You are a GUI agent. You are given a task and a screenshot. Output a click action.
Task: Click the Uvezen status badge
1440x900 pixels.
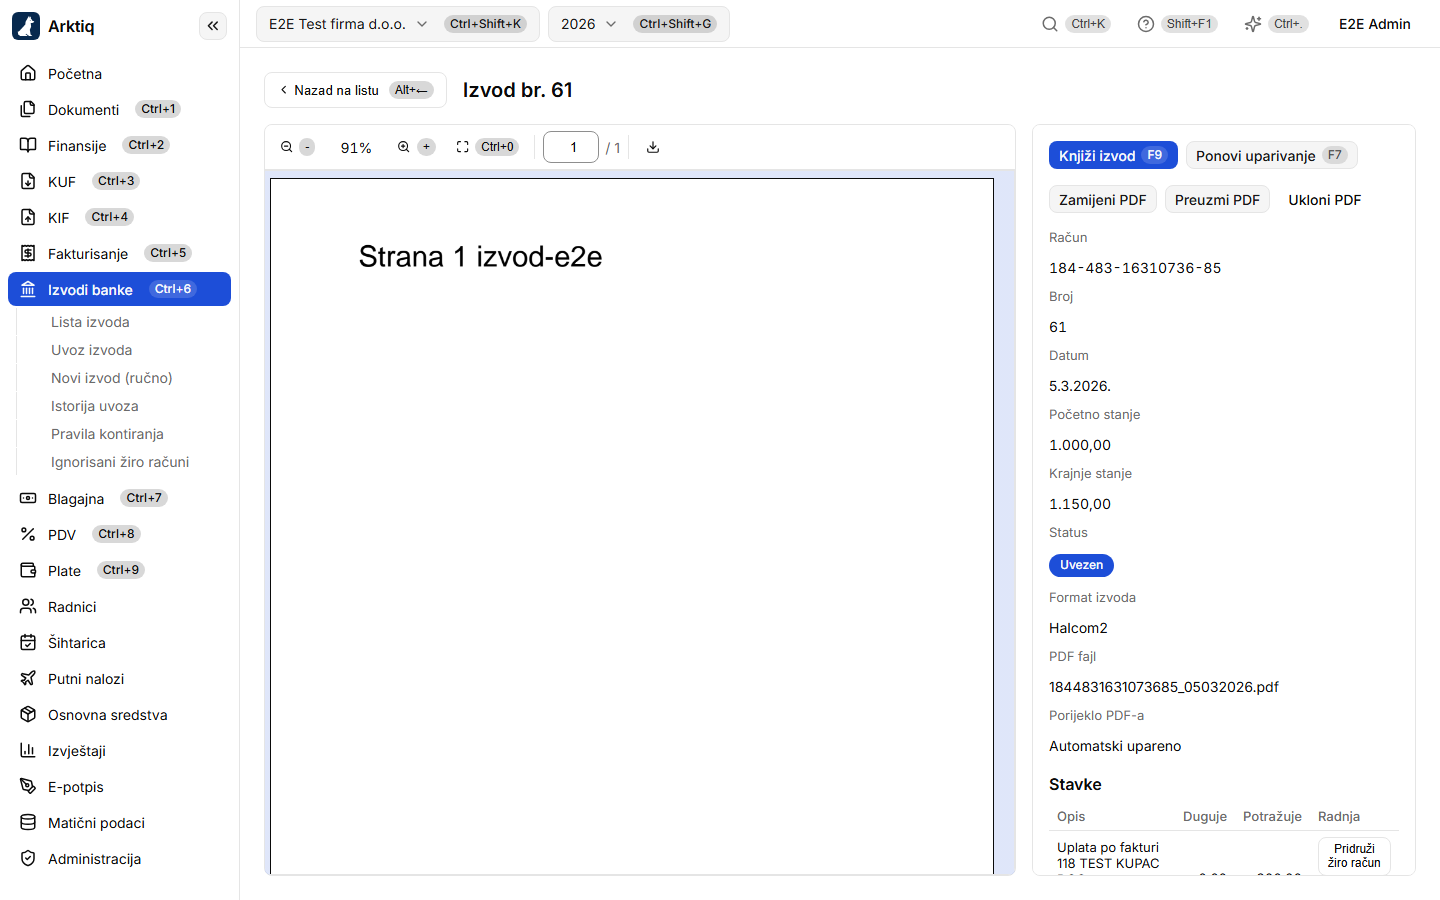[1081, 565]
